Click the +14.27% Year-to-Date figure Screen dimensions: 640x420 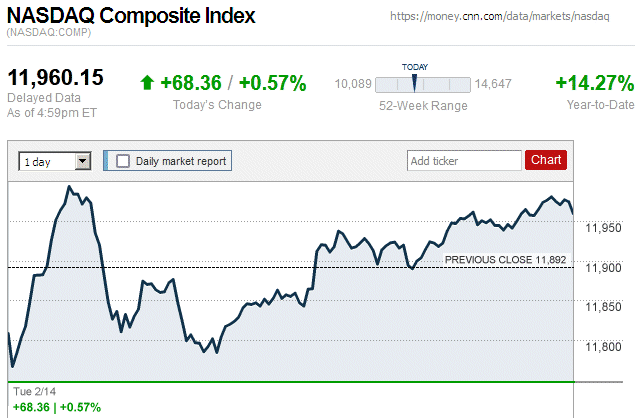tap(595, 83)
